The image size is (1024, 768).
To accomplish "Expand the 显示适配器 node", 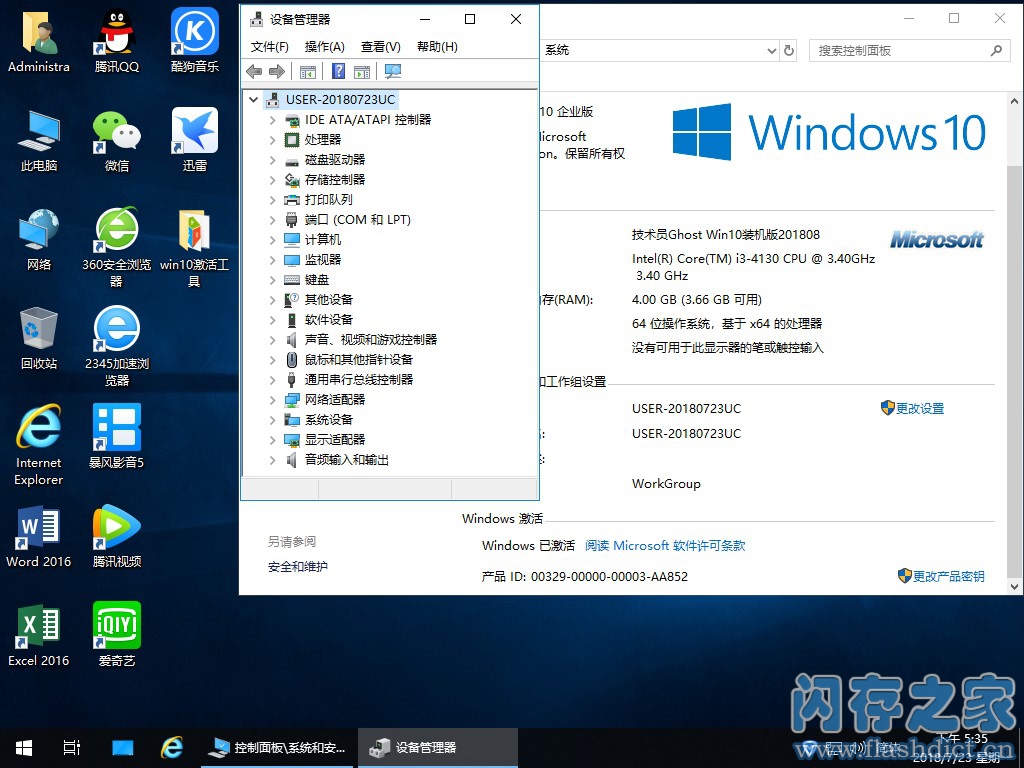I will (272, 440).
